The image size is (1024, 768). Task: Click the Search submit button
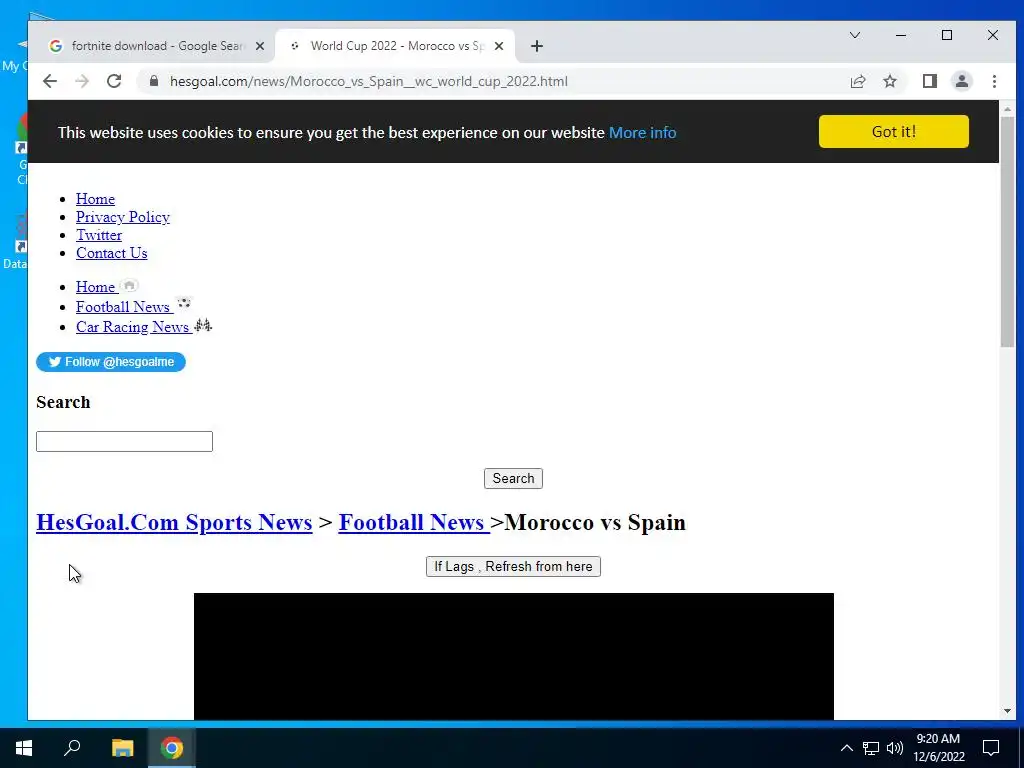(x=513, y=478)
